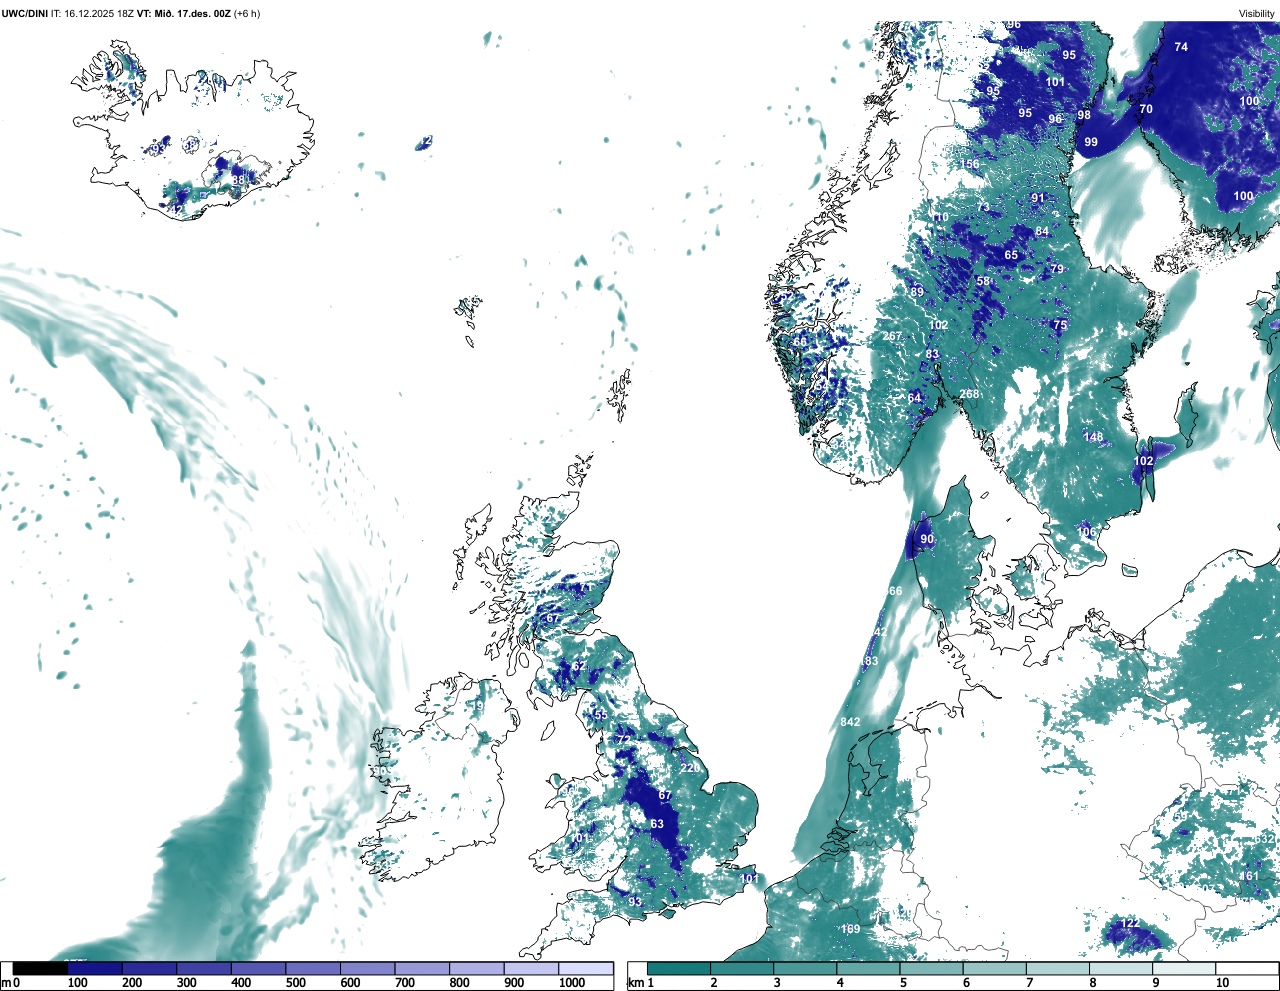Click the map value "89"

point(917,291)
